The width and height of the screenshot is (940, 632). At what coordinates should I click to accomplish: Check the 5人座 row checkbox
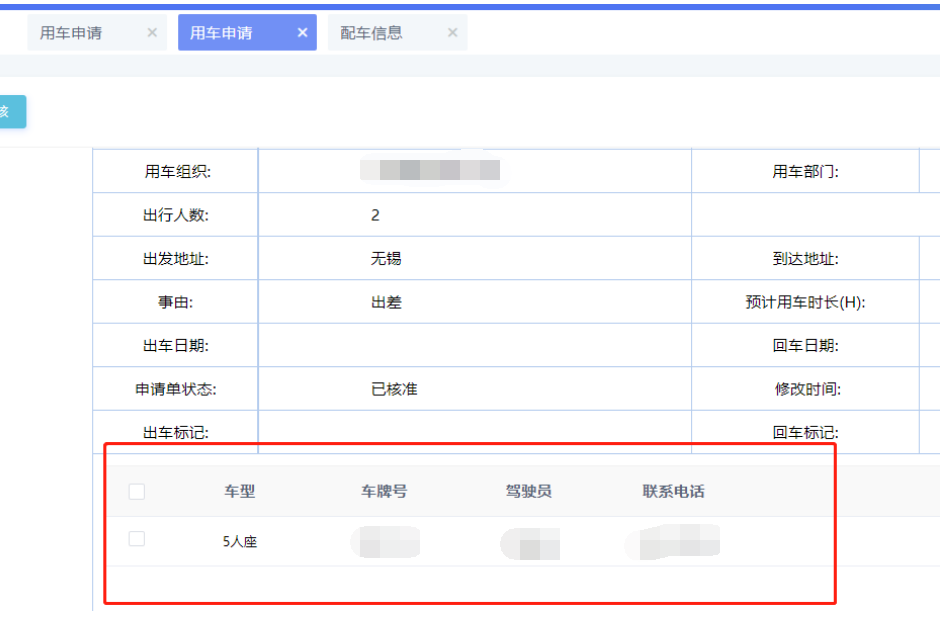point(137,538)
